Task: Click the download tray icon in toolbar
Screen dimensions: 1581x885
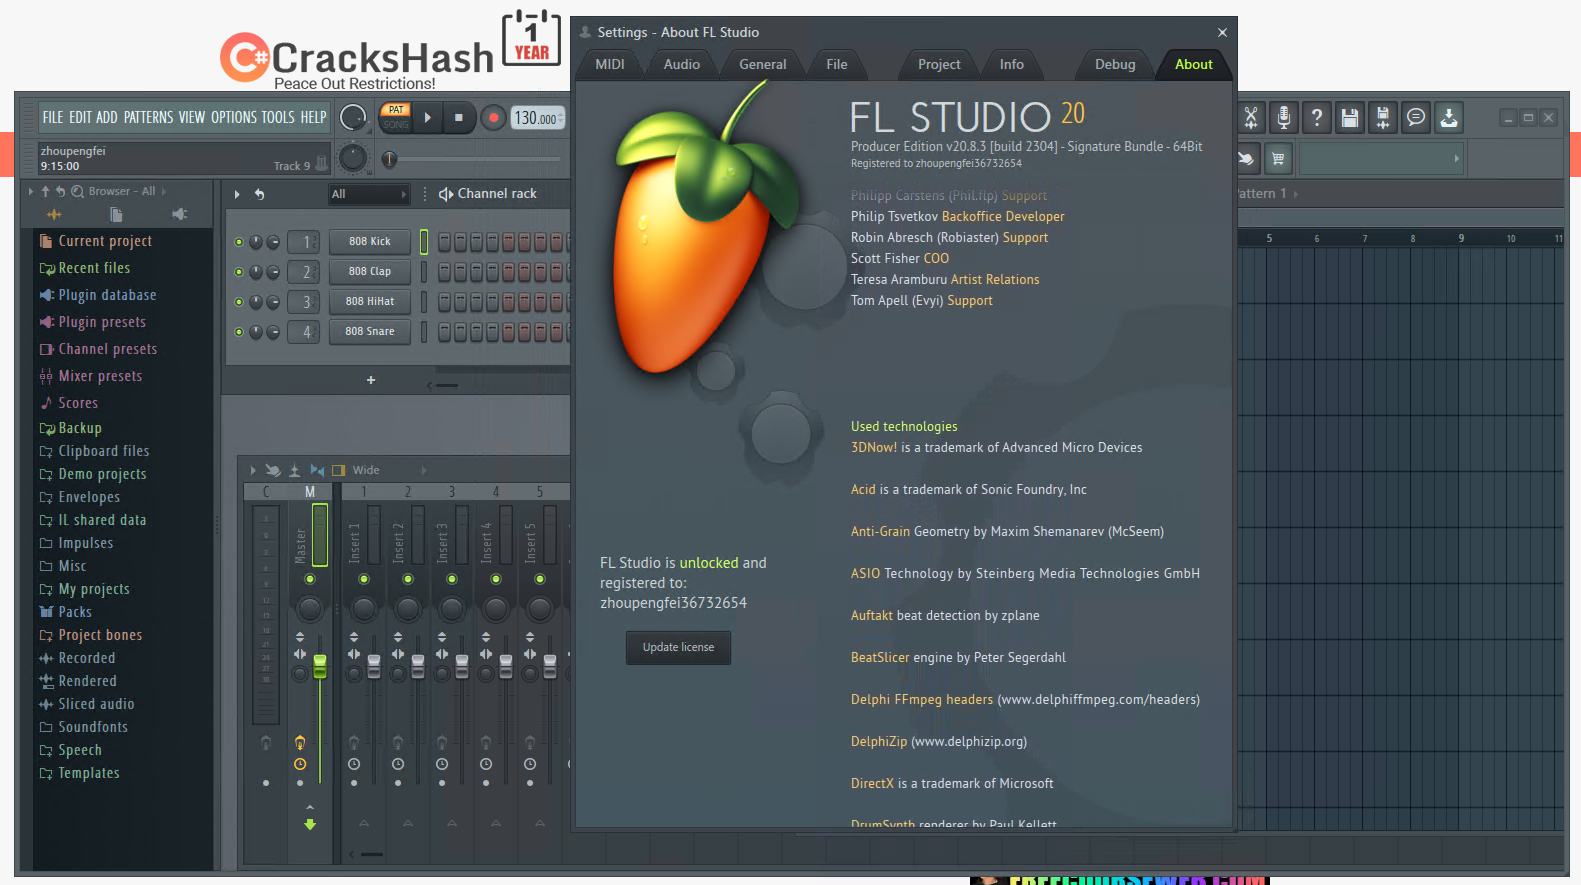Action: [x=1449, y=118]
